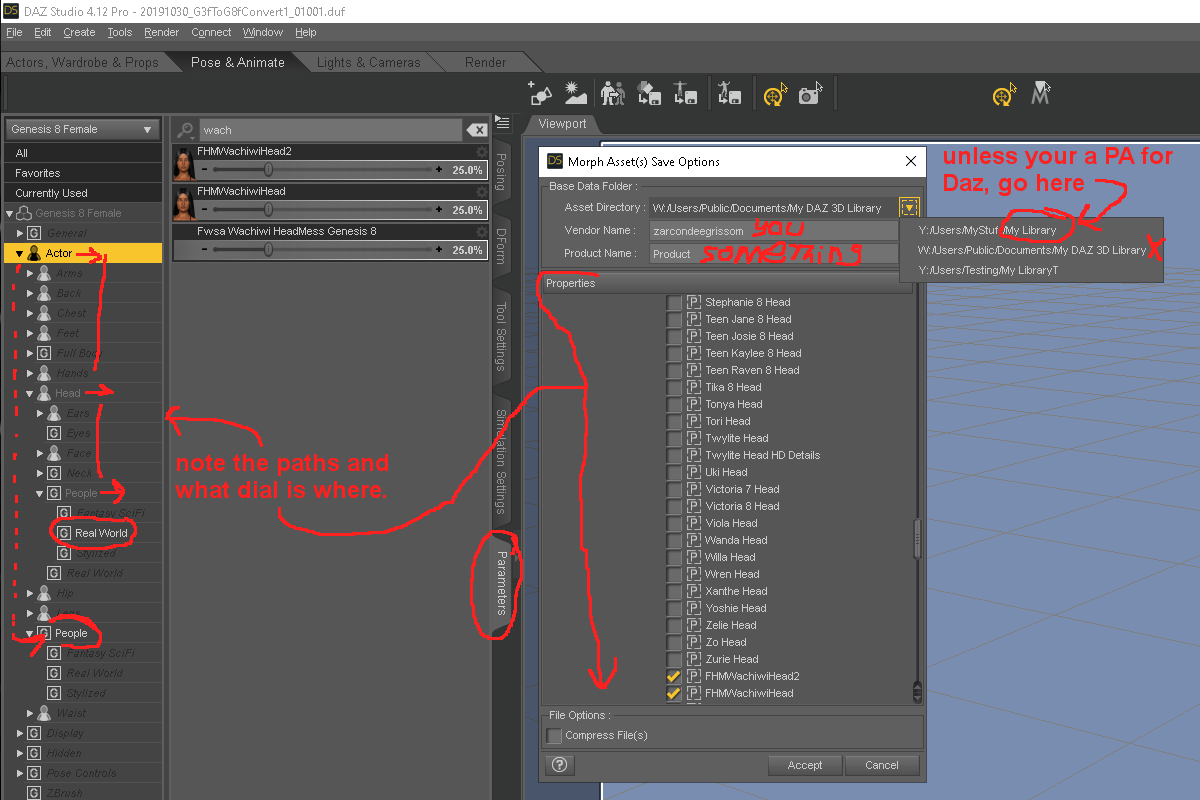This screenshot has height=800, width=1200.
Task: Expand the Display tree node
Action: (20, 733)
